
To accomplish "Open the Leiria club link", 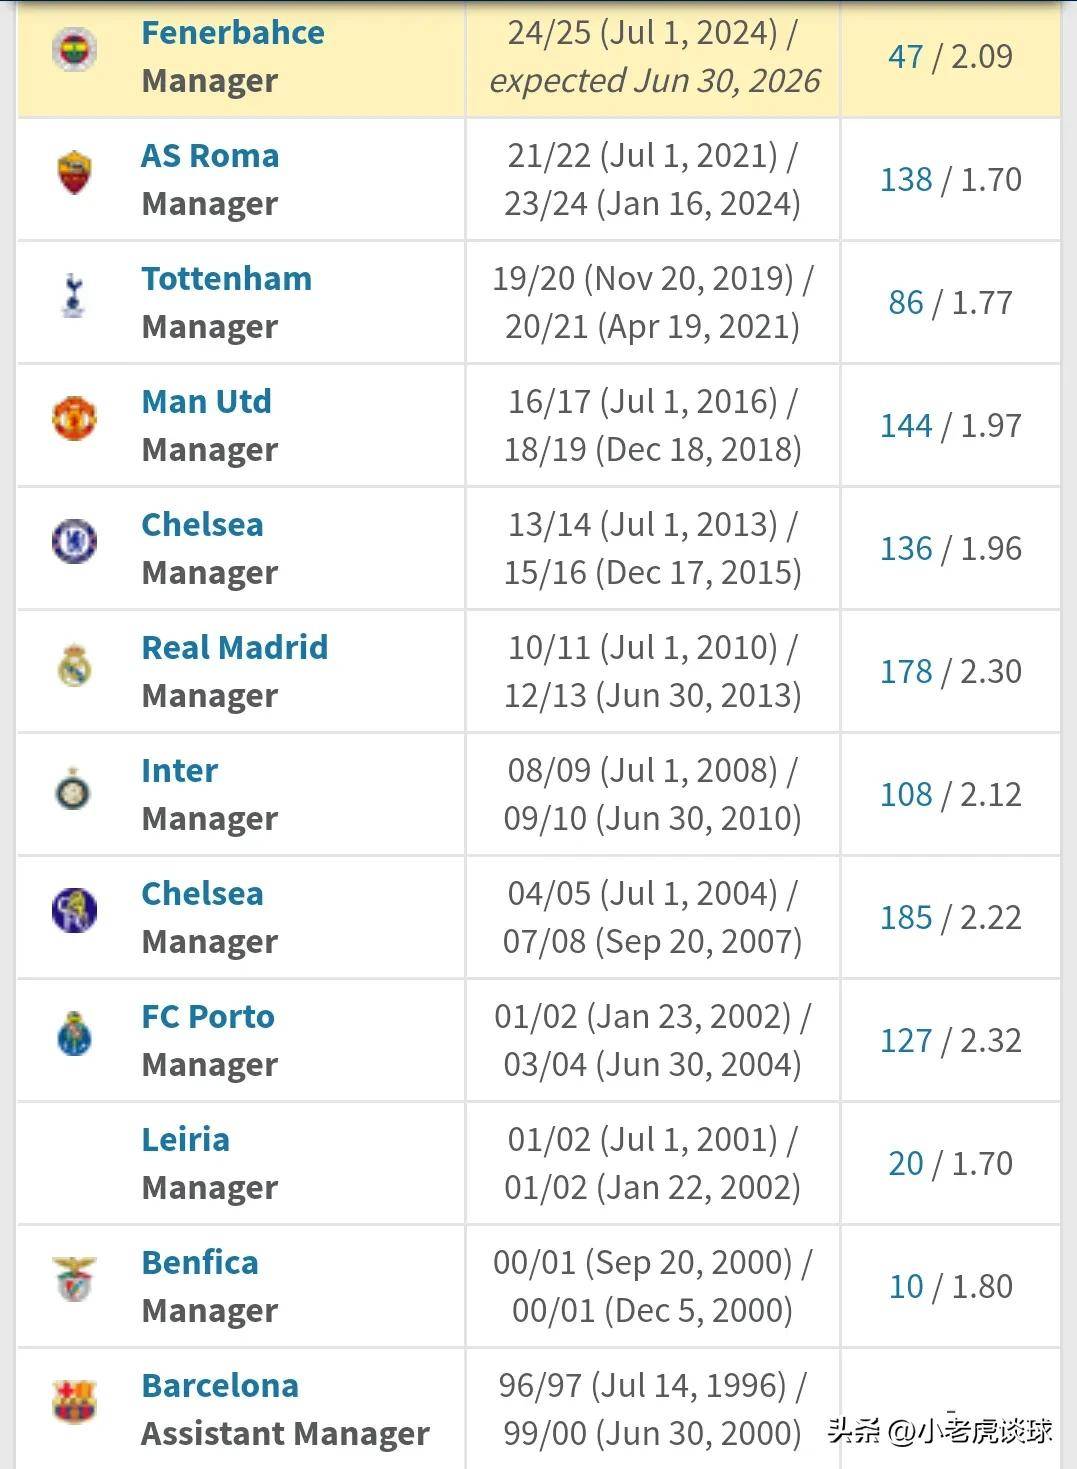I will click(x=186, y=1140).
